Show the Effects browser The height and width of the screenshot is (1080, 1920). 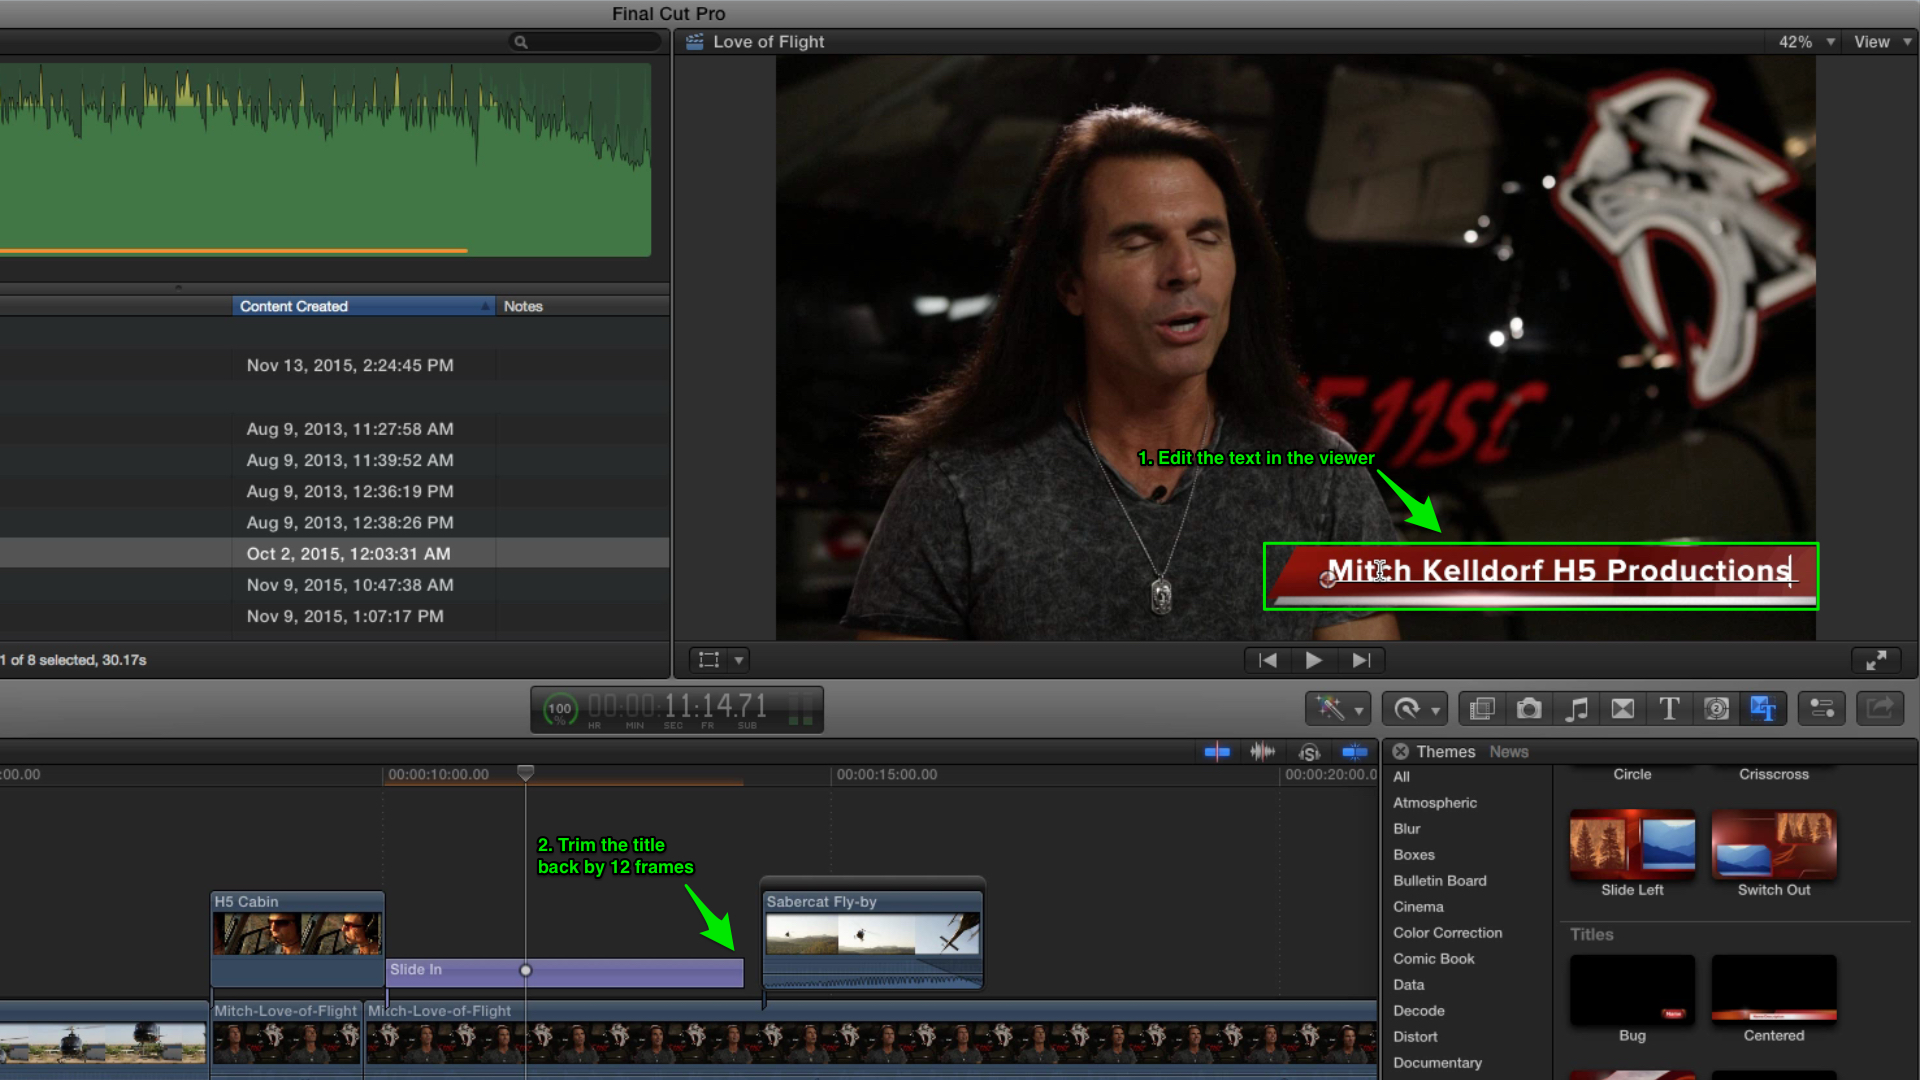tap(1482, 709)
